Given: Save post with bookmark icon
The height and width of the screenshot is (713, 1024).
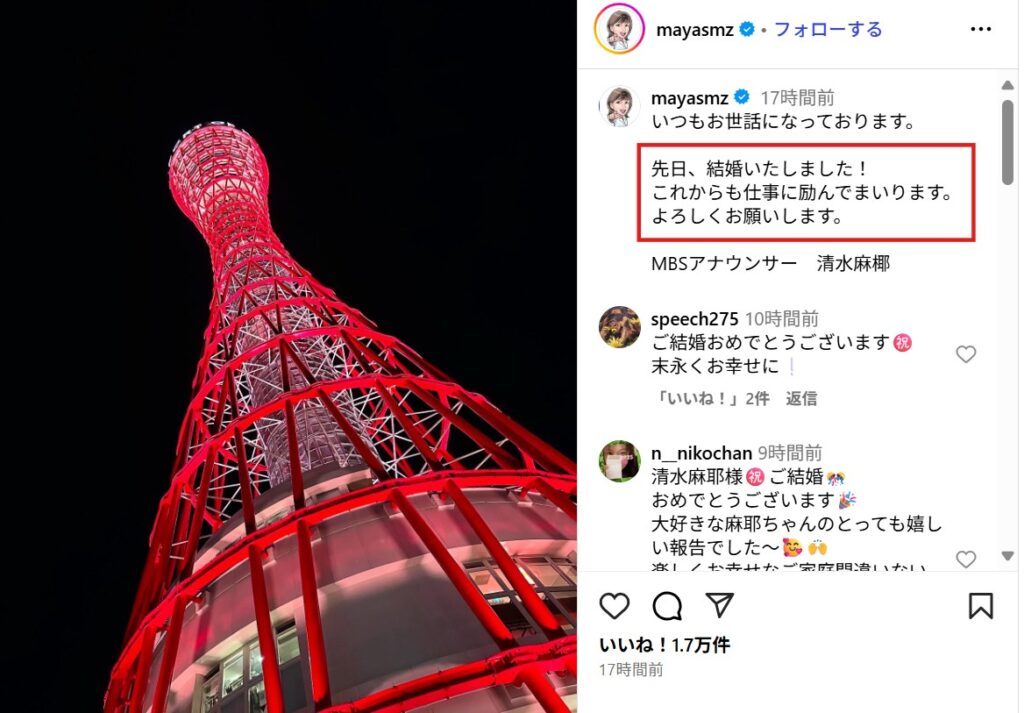Looking at the screenshot, I should 980,606.
